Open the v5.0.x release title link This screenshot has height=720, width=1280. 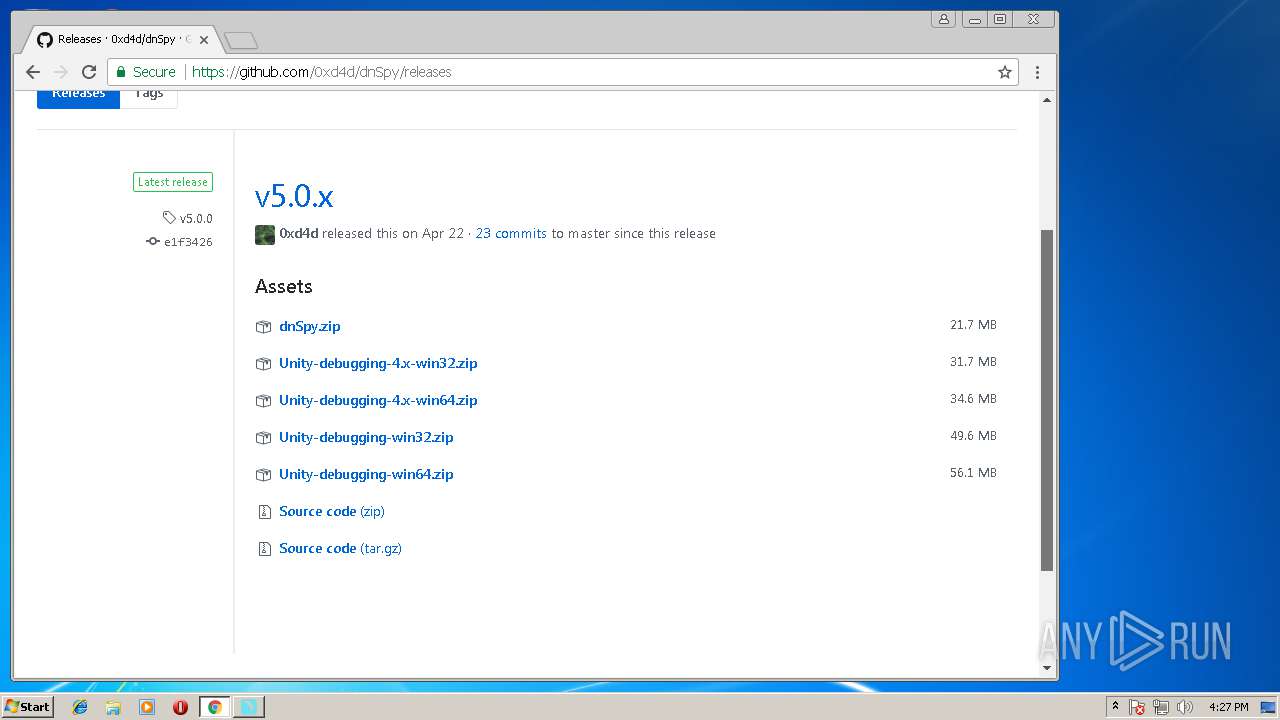coord(294,196)
